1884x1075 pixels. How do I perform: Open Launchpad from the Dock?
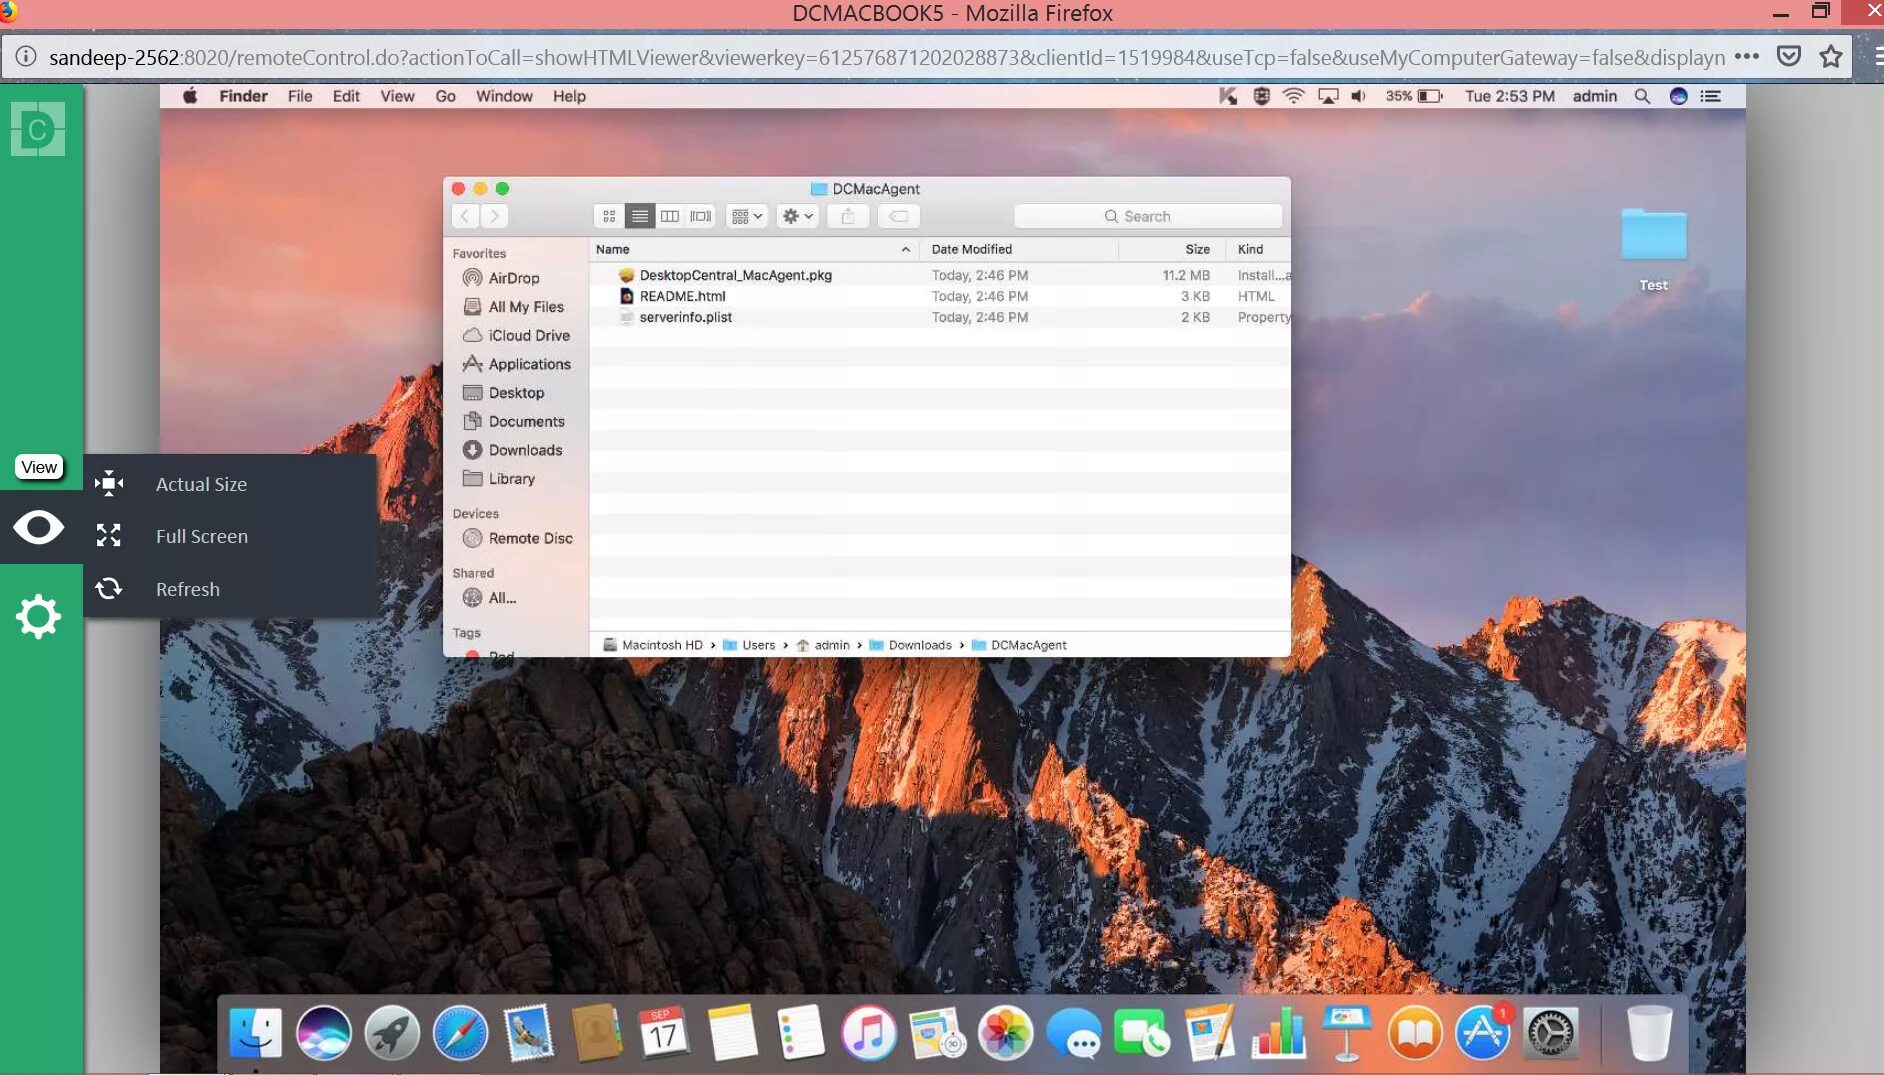coord(392,1033)
